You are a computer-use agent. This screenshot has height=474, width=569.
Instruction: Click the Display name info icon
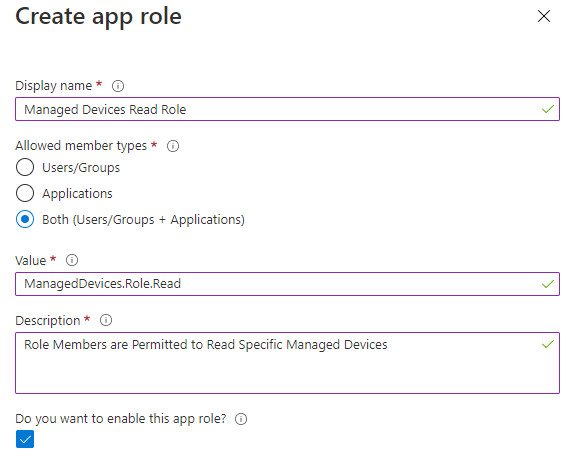118,86
